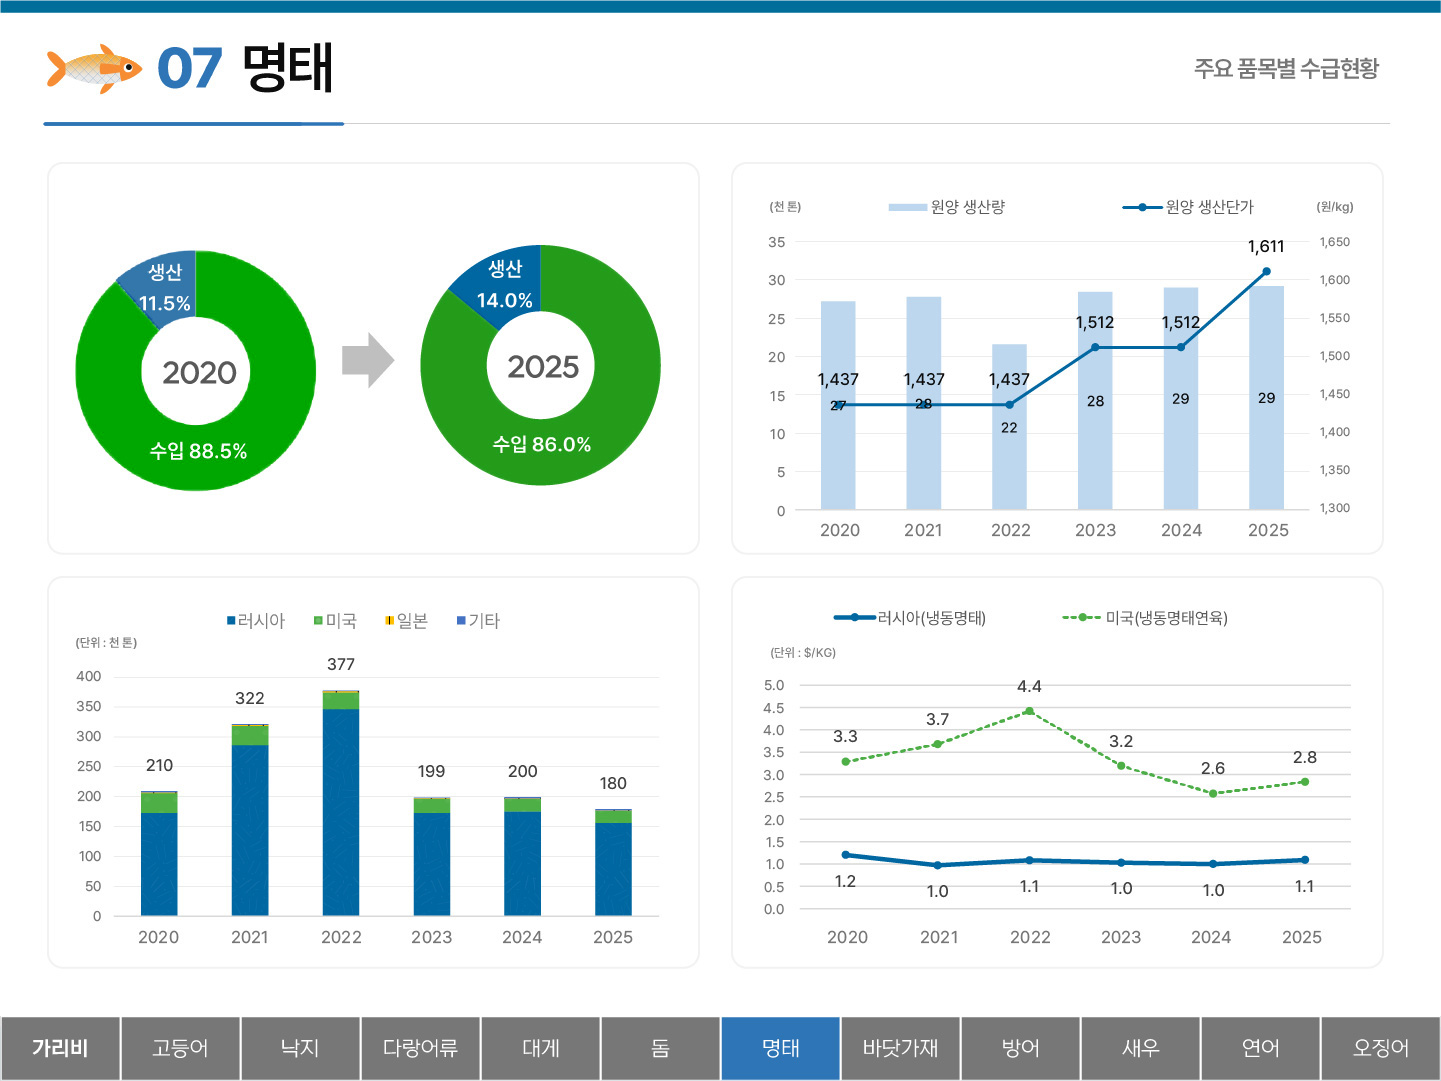Click the orange fish icon beside 07 명태

tap(95, 69)
